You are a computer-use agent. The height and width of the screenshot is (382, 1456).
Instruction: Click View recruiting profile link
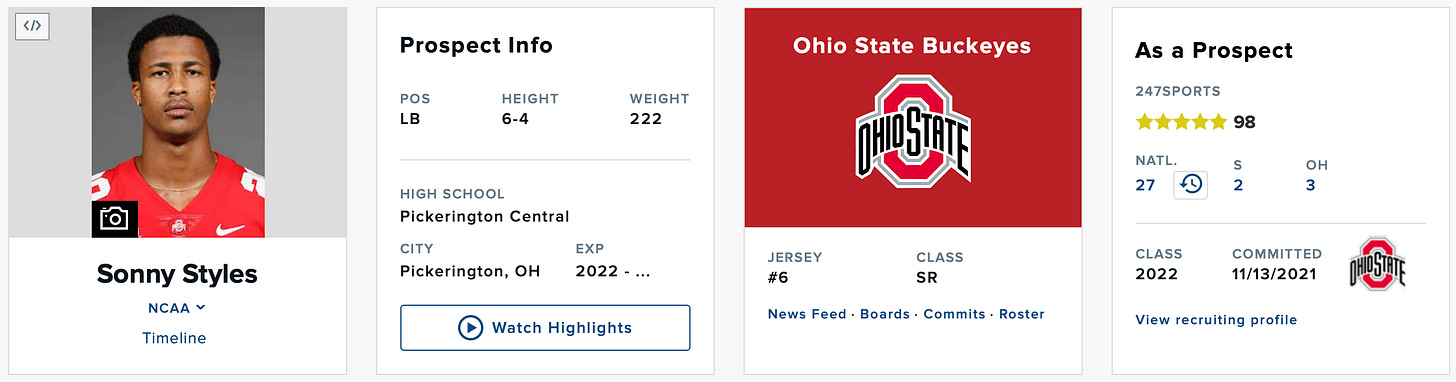(1216, 320)
